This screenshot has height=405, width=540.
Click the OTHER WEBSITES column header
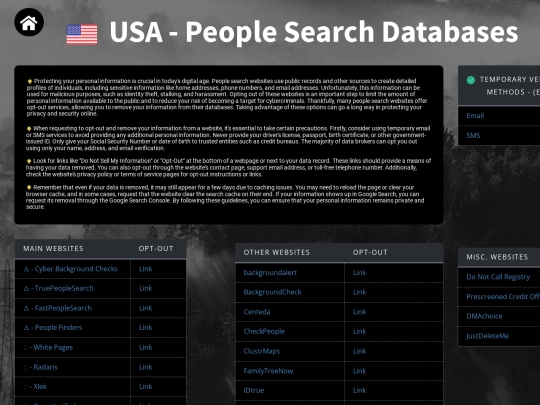pyautogui.click(x=277, y=252)
